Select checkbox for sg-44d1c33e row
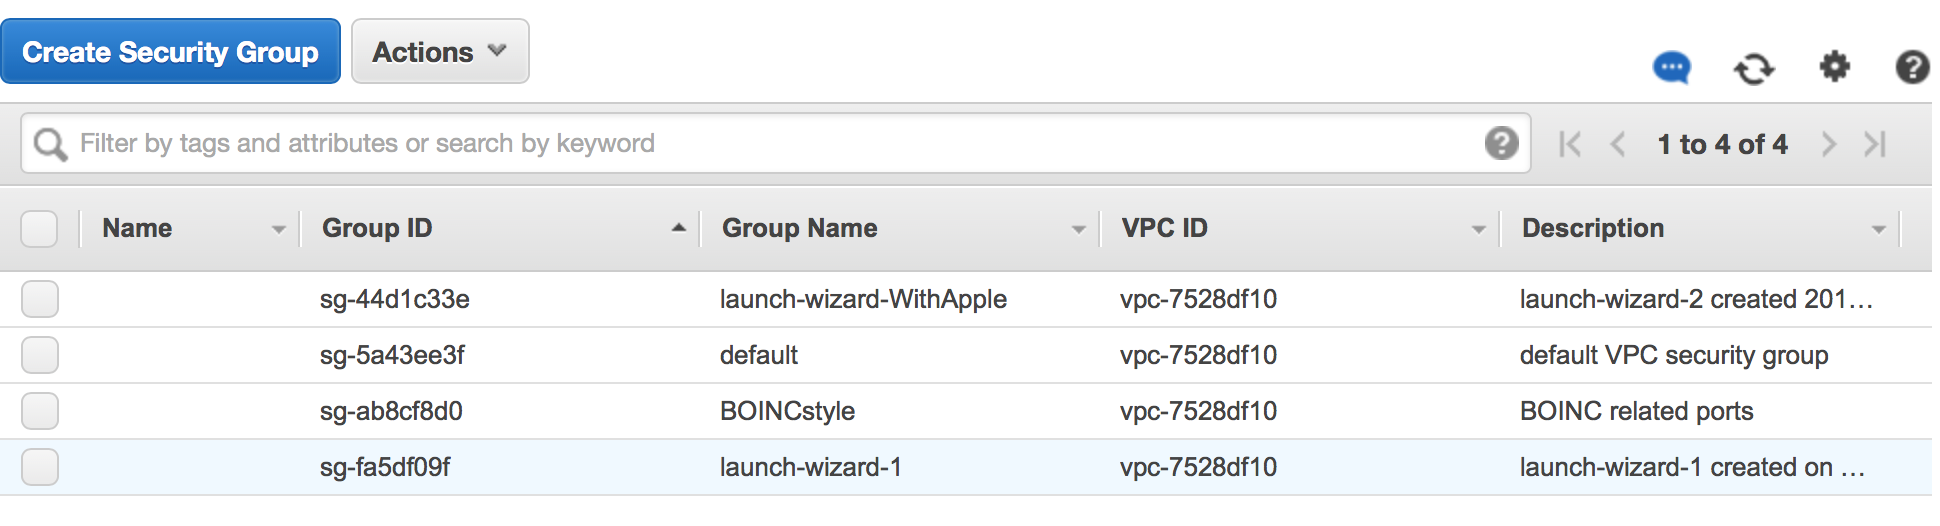This screenshot has height=526, width=1940. [x=39, y=299]
